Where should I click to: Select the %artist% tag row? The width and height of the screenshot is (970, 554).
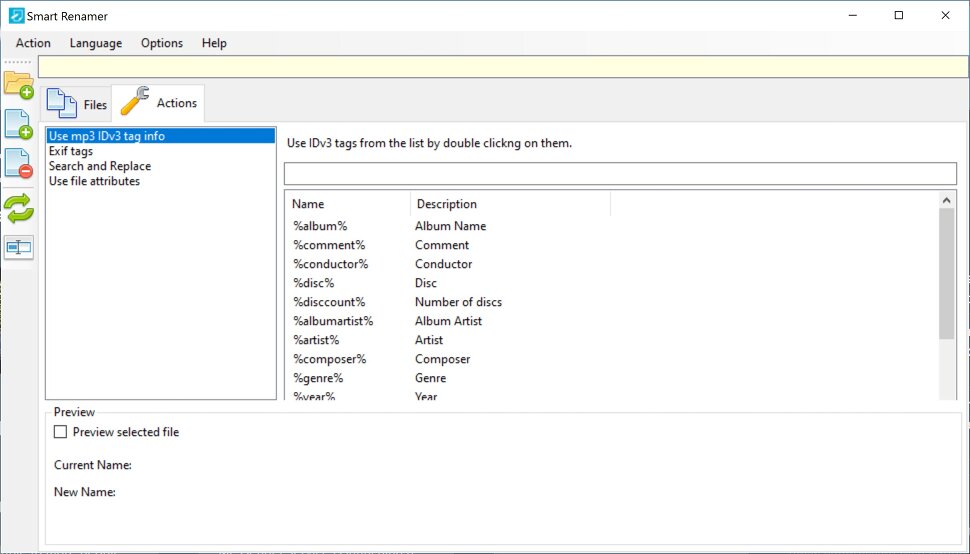tap(611, 340)
